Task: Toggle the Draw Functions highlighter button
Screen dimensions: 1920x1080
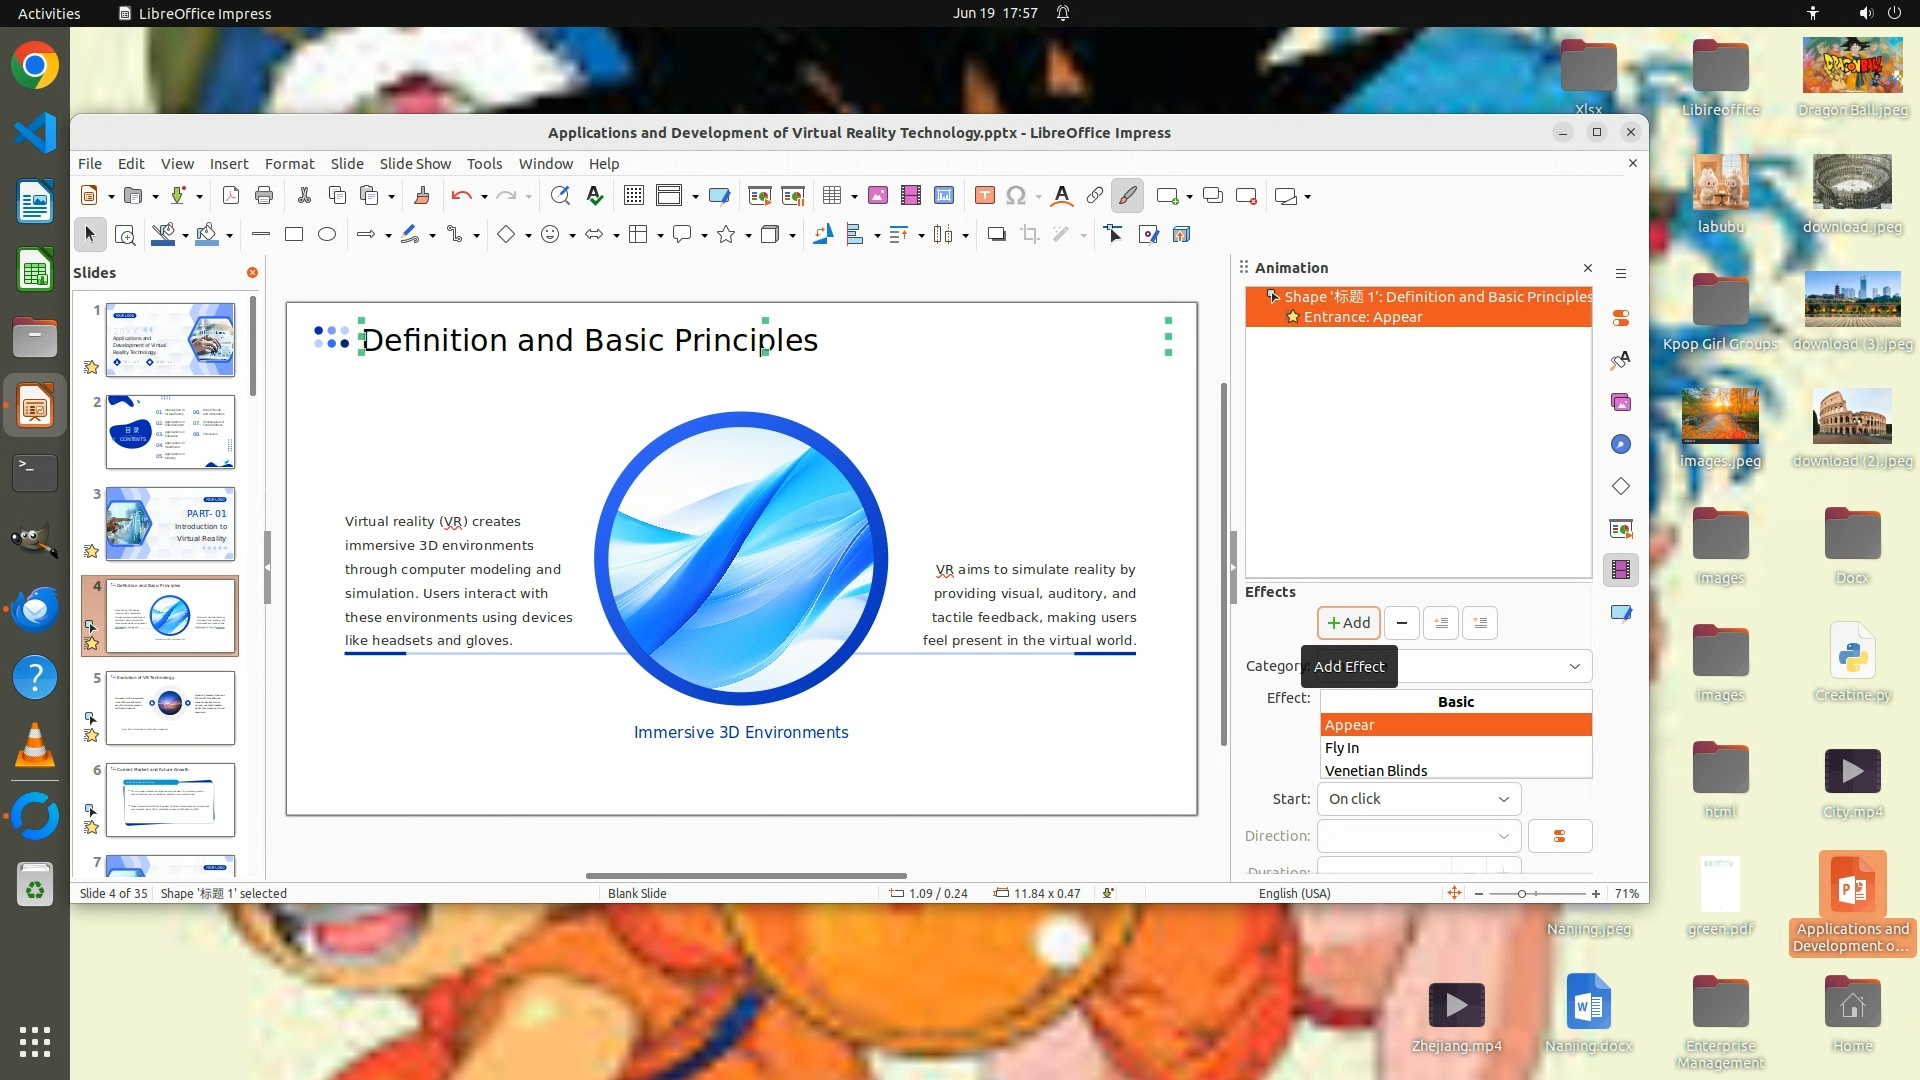Action: click(x=1127, y=196)
